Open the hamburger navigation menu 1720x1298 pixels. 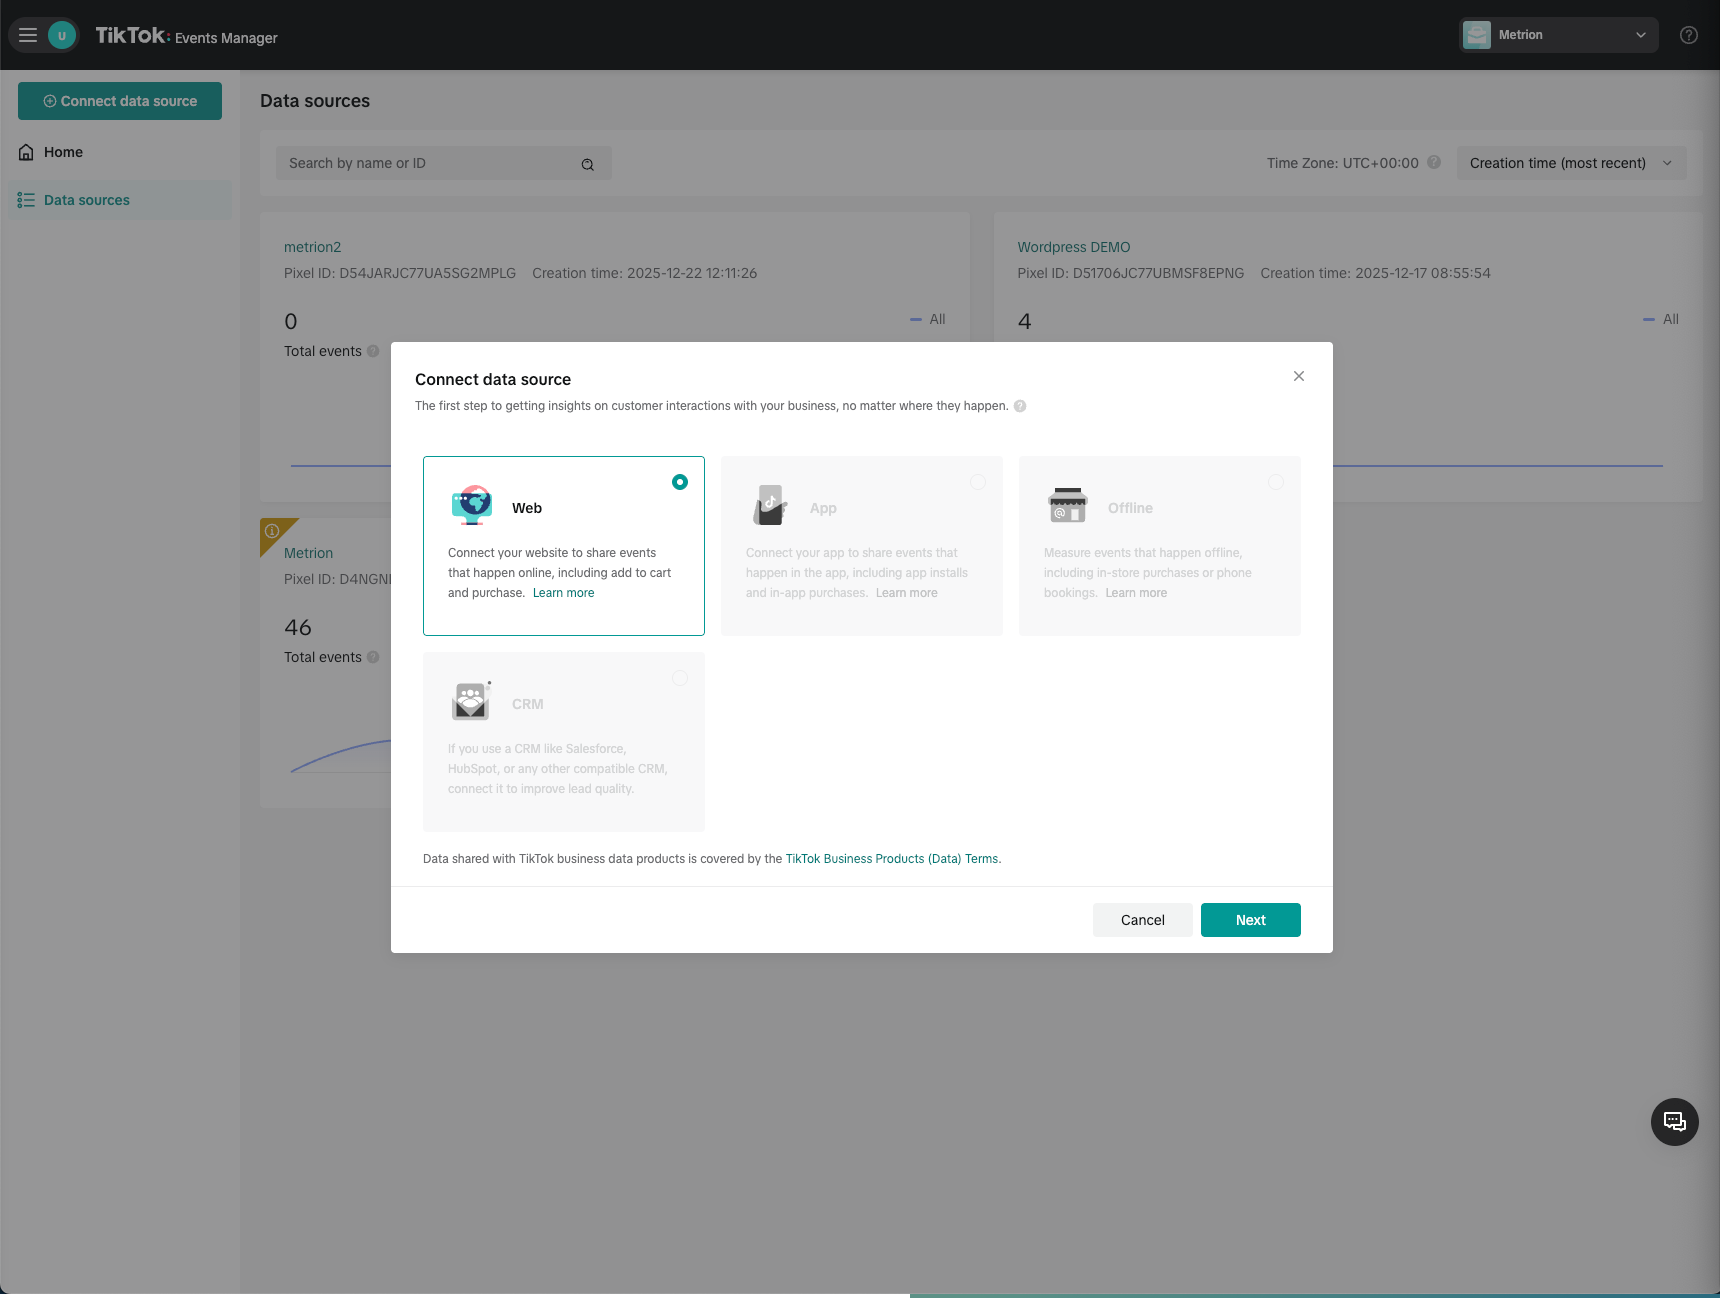click(x=28, y=35)
